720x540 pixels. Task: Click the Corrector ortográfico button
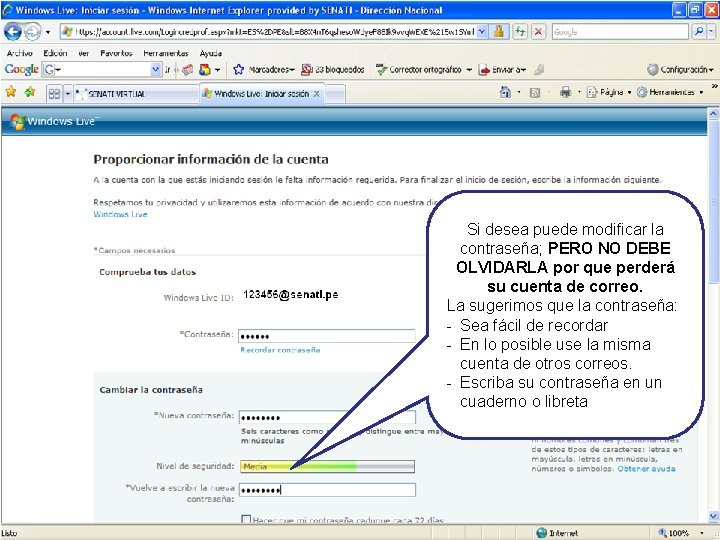pyautogui.click(x=418, y=69)
